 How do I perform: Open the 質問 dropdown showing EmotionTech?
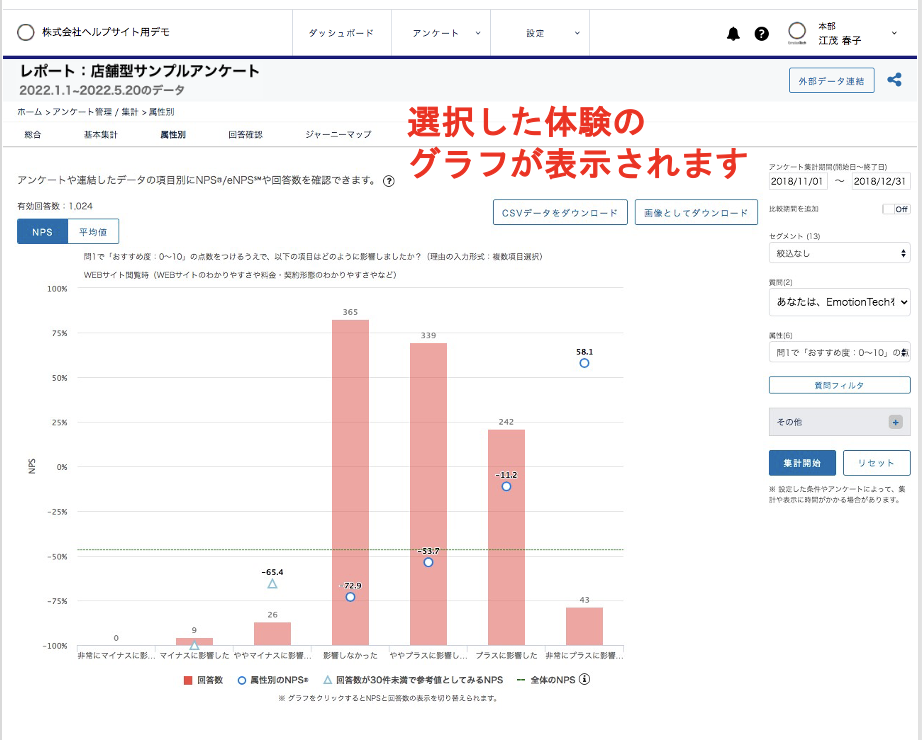[840, 302]
